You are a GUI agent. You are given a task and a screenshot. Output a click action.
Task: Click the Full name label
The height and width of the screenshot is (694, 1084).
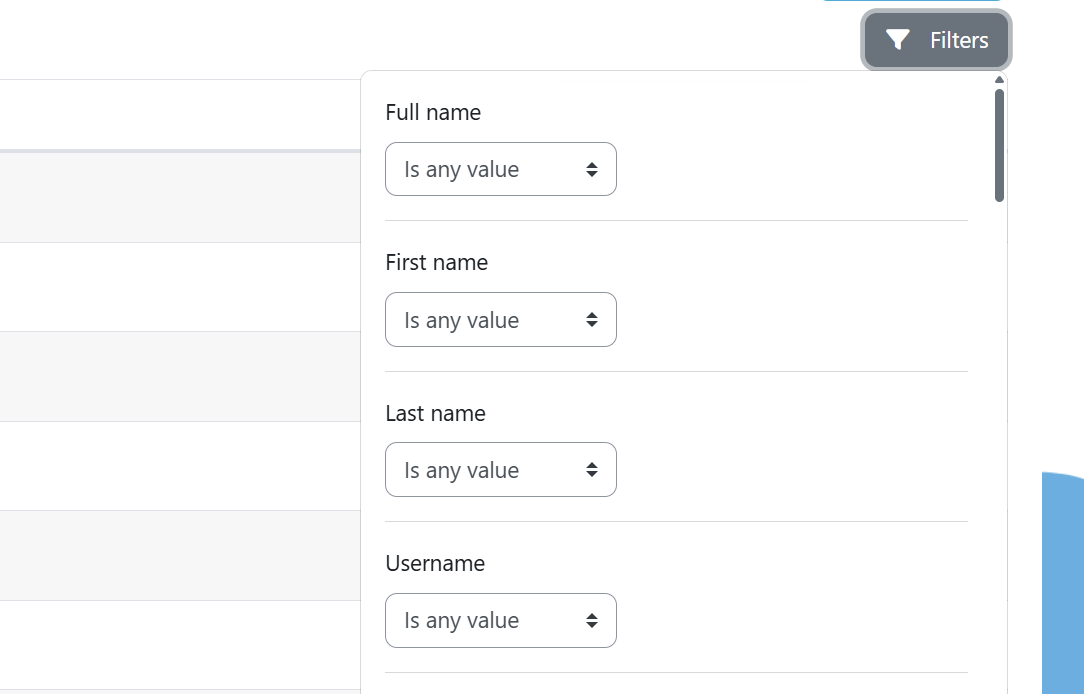coord(433,113)
